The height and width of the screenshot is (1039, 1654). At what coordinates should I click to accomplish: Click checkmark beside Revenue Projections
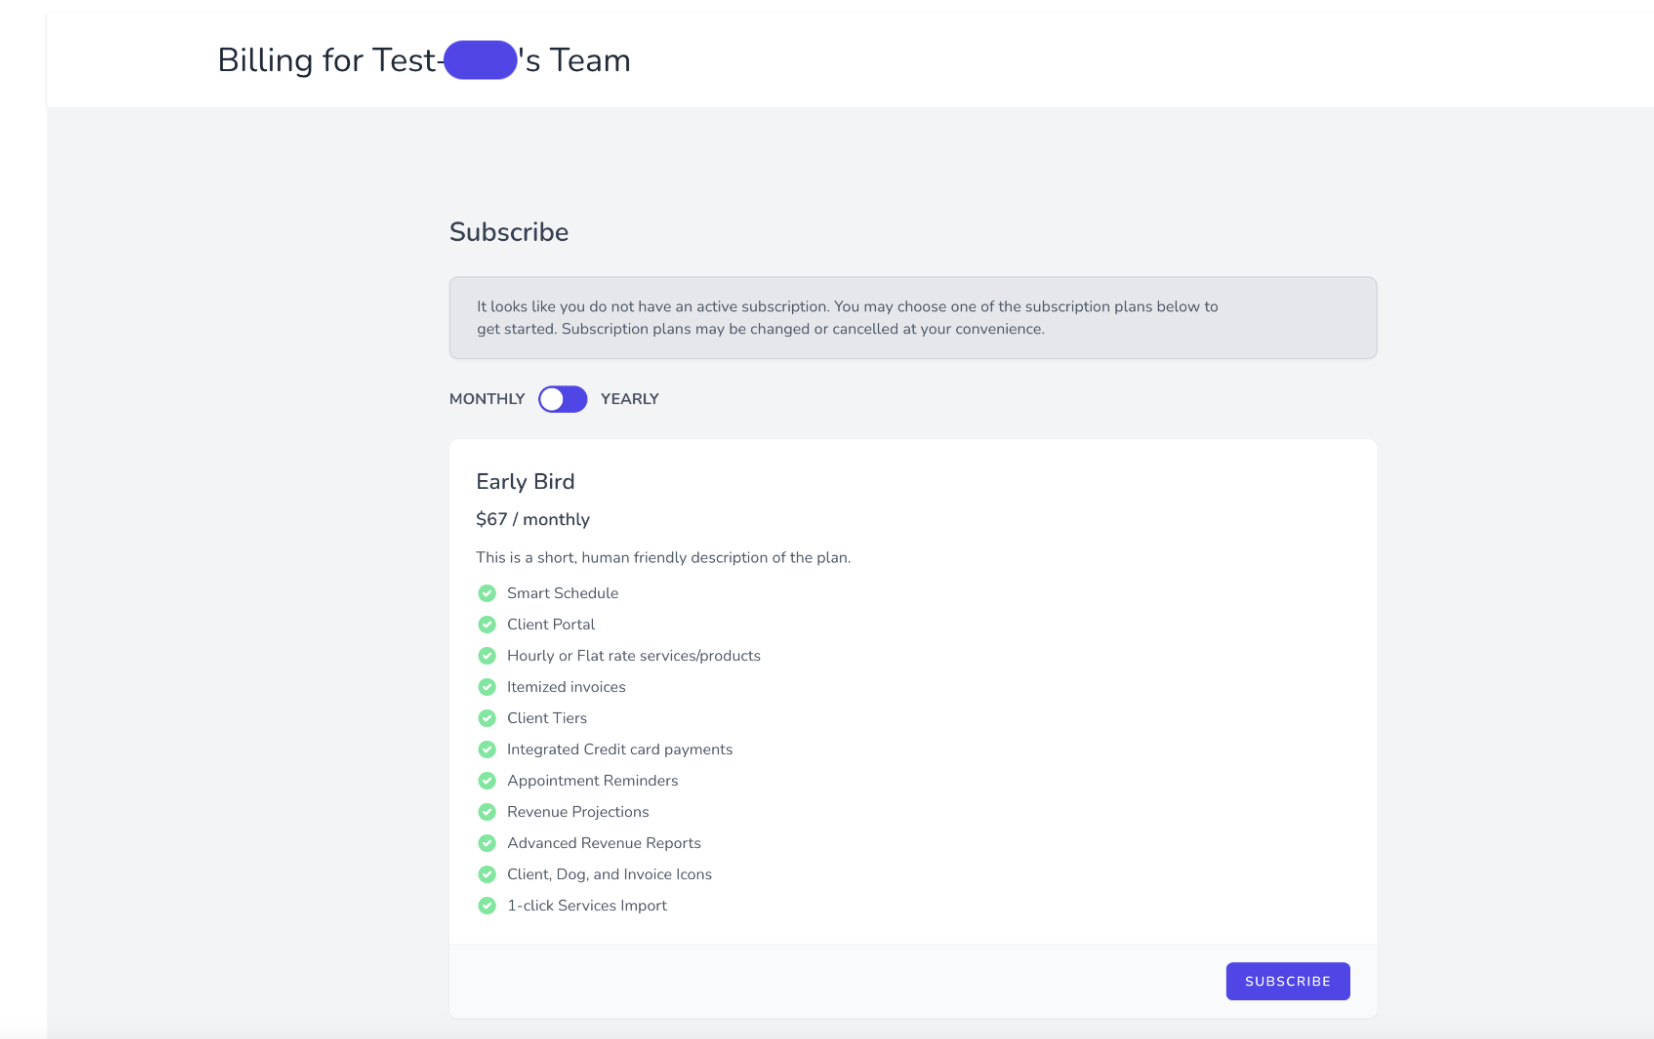click(x=487, y=812)
